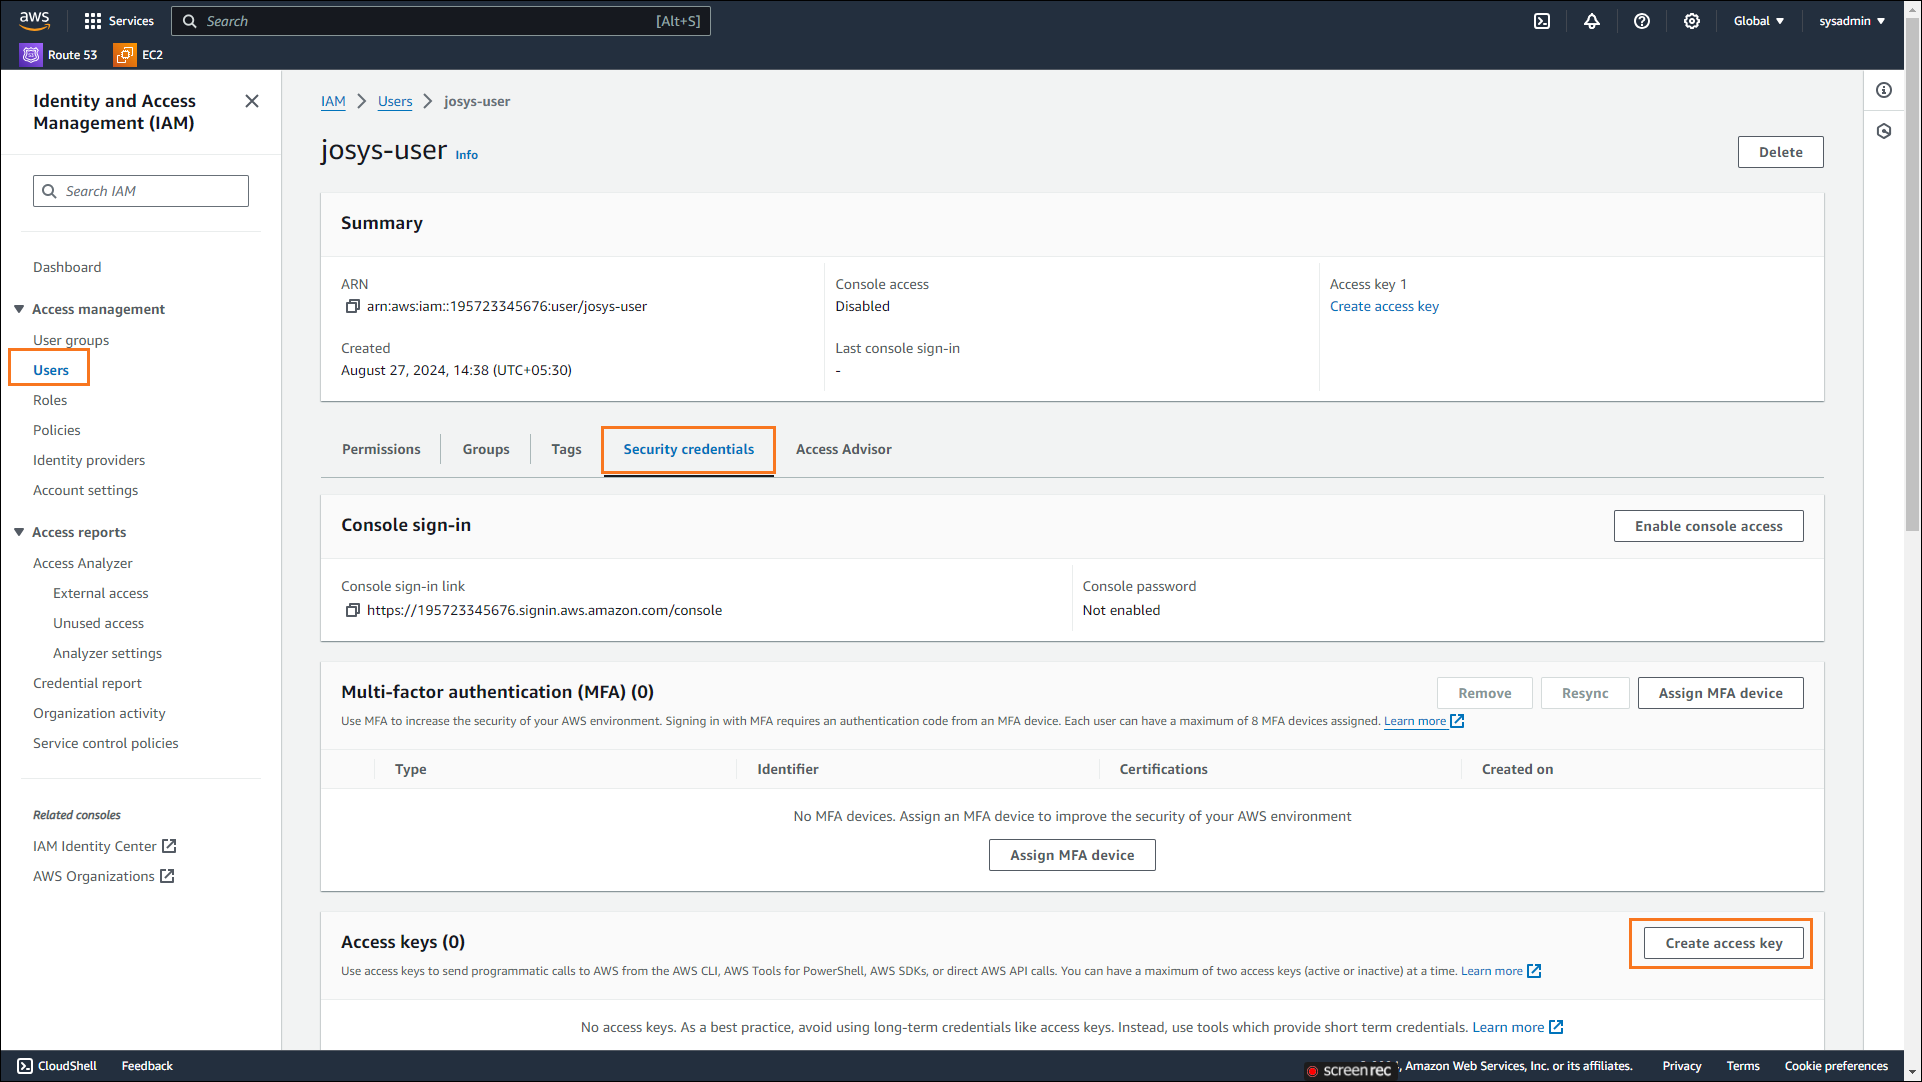Screen dimensions: 1922x1082
Task: Click the Route 53 shortcut icon
Action: click(32, 55)
